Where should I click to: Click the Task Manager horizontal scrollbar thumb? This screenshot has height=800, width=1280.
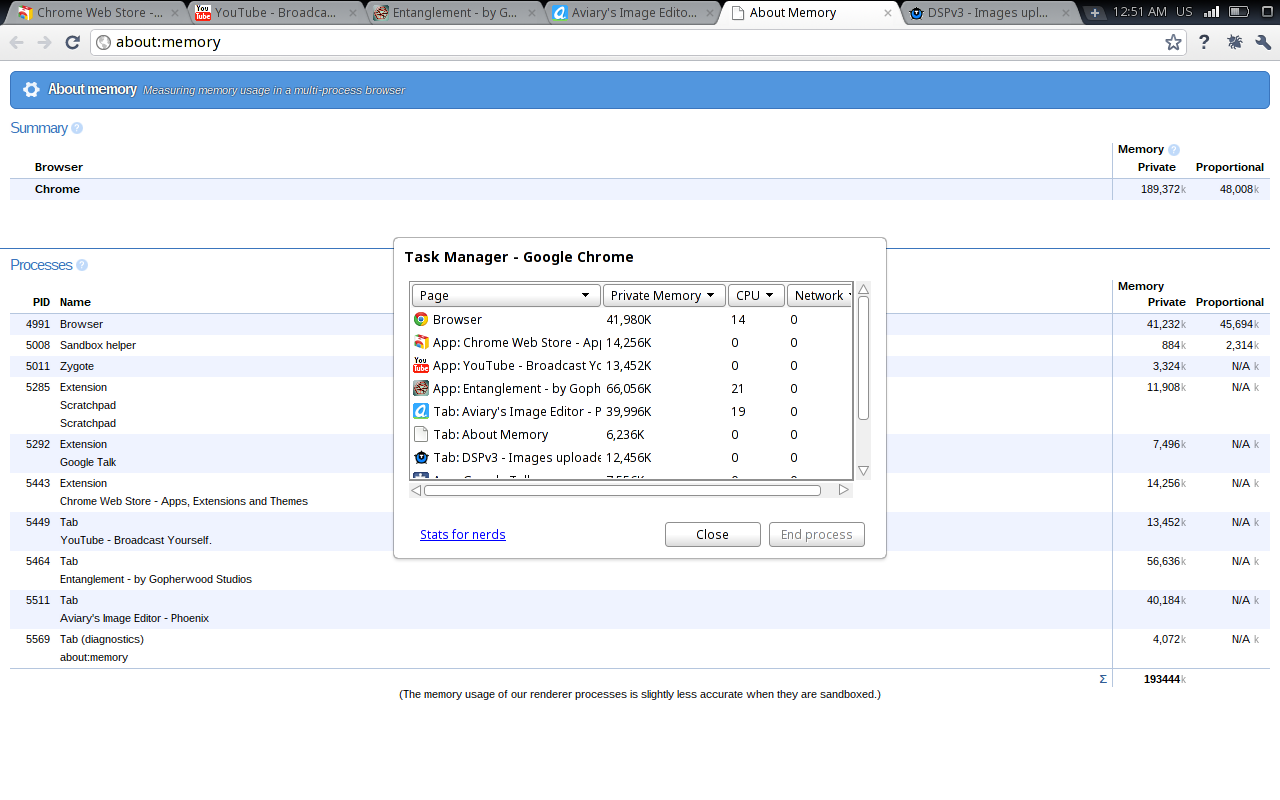pos(622,490)
